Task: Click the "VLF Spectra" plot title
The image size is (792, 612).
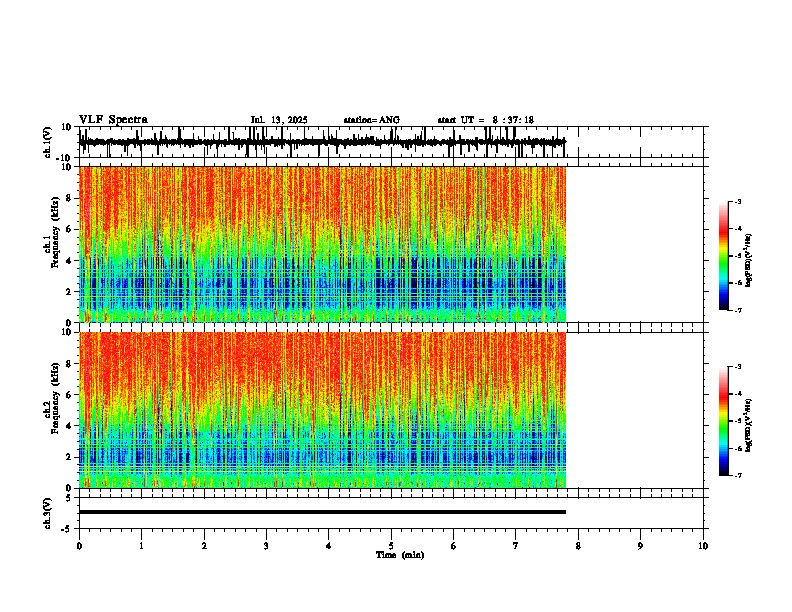Action: 113,120
